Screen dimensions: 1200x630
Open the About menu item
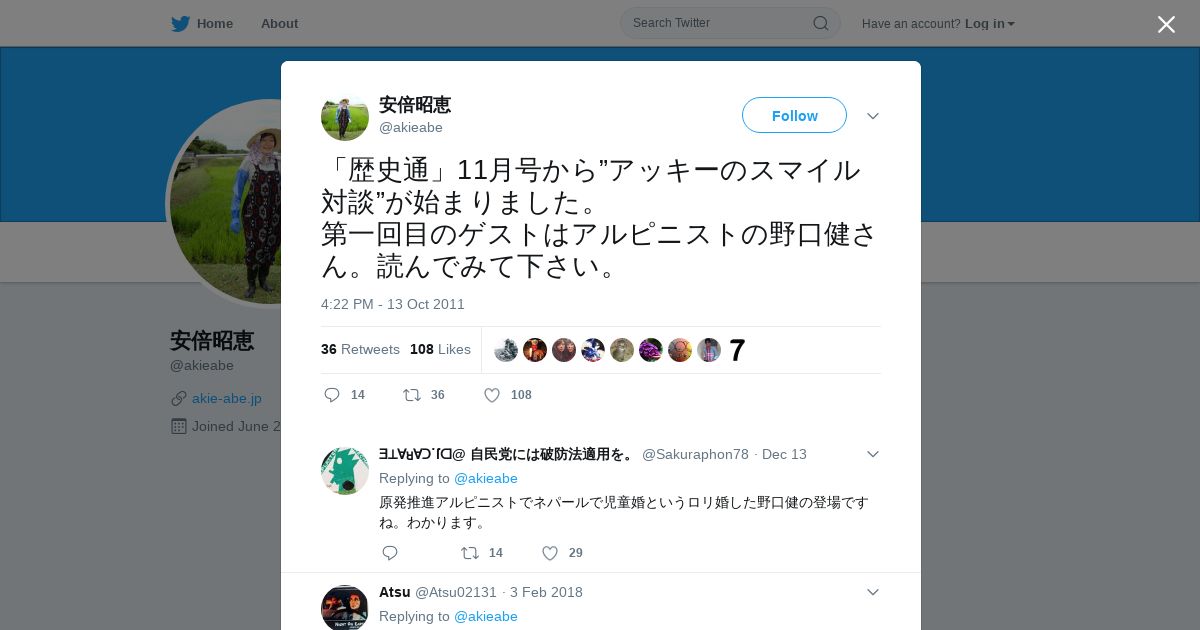click(279, 24)
